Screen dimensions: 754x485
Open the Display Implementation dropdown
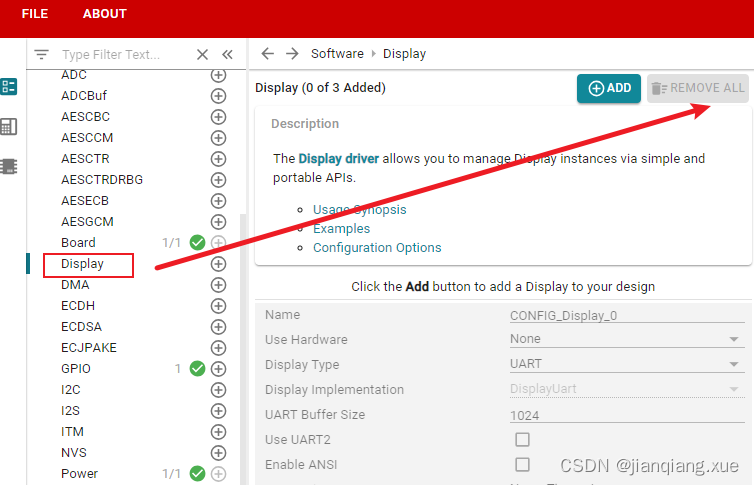click(627, 389)
